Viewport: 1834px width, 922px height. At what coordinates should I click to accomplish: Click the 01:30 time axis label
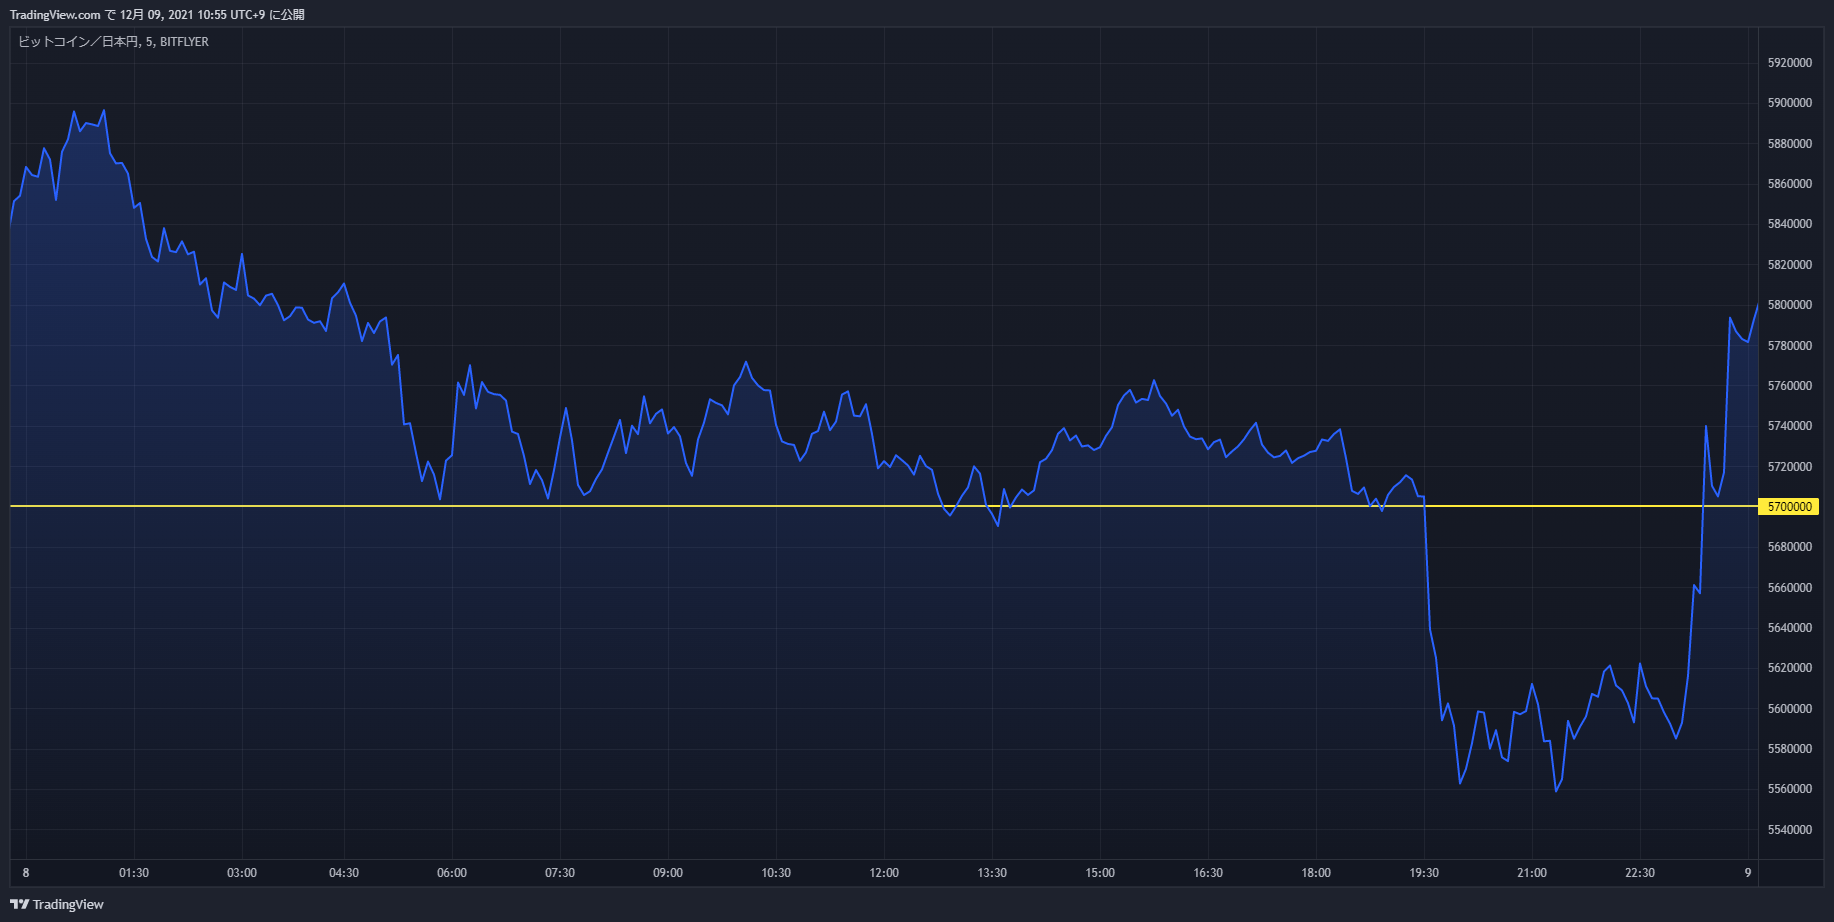(x=134, y=873)
